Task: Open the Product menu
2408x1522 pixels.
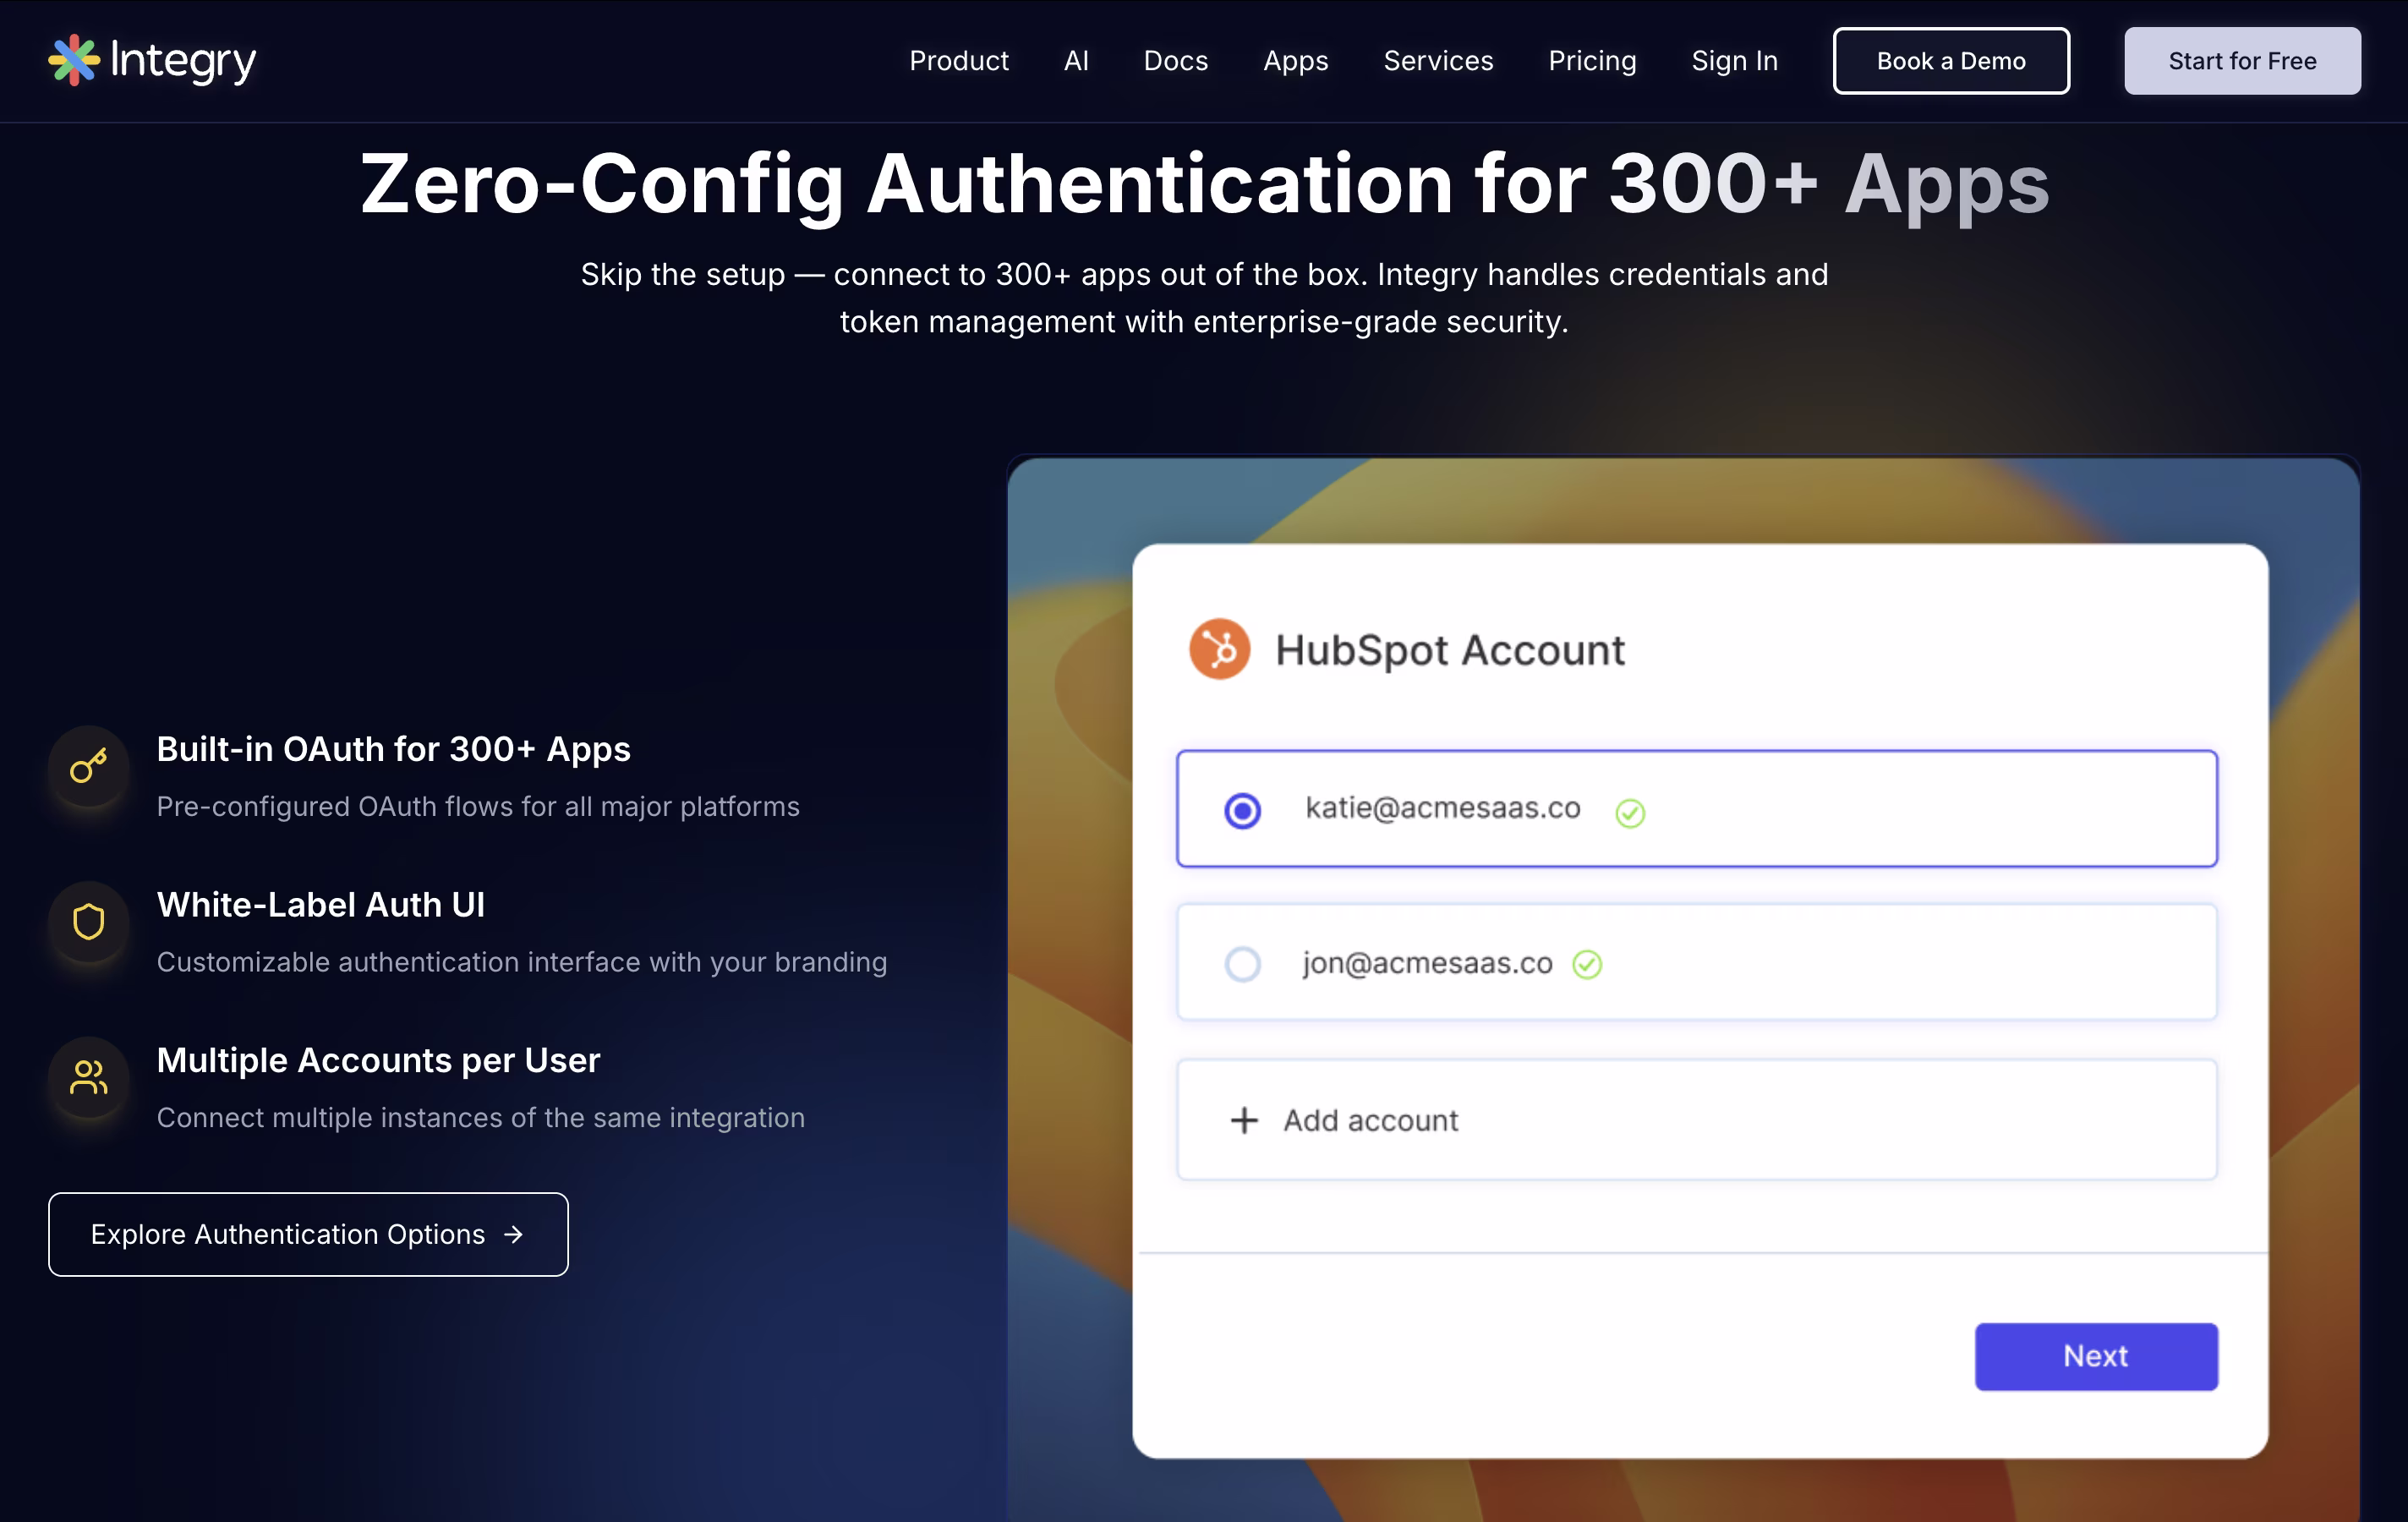Action: pyautogui.click(x=959, y=60)
